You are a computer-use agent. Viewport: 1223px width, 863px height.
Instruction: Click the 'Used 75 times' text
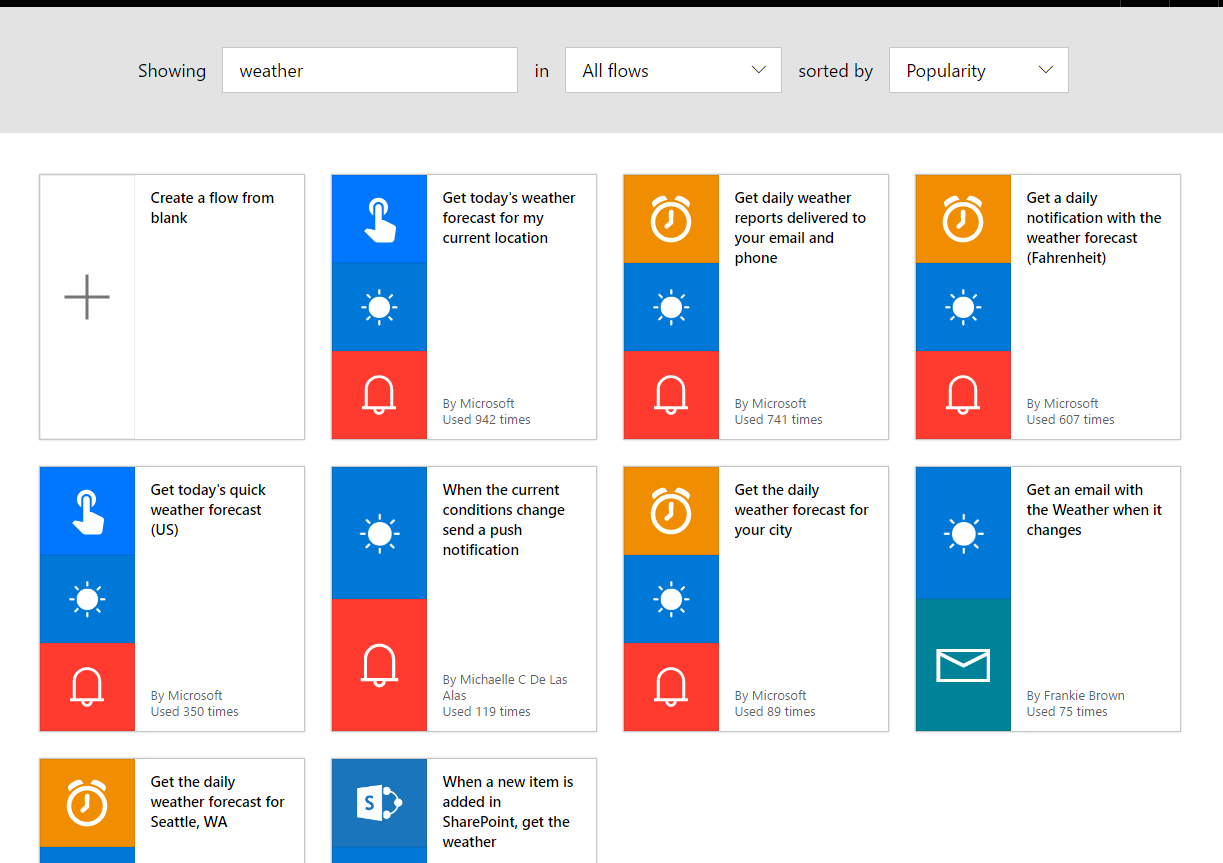1067,712
